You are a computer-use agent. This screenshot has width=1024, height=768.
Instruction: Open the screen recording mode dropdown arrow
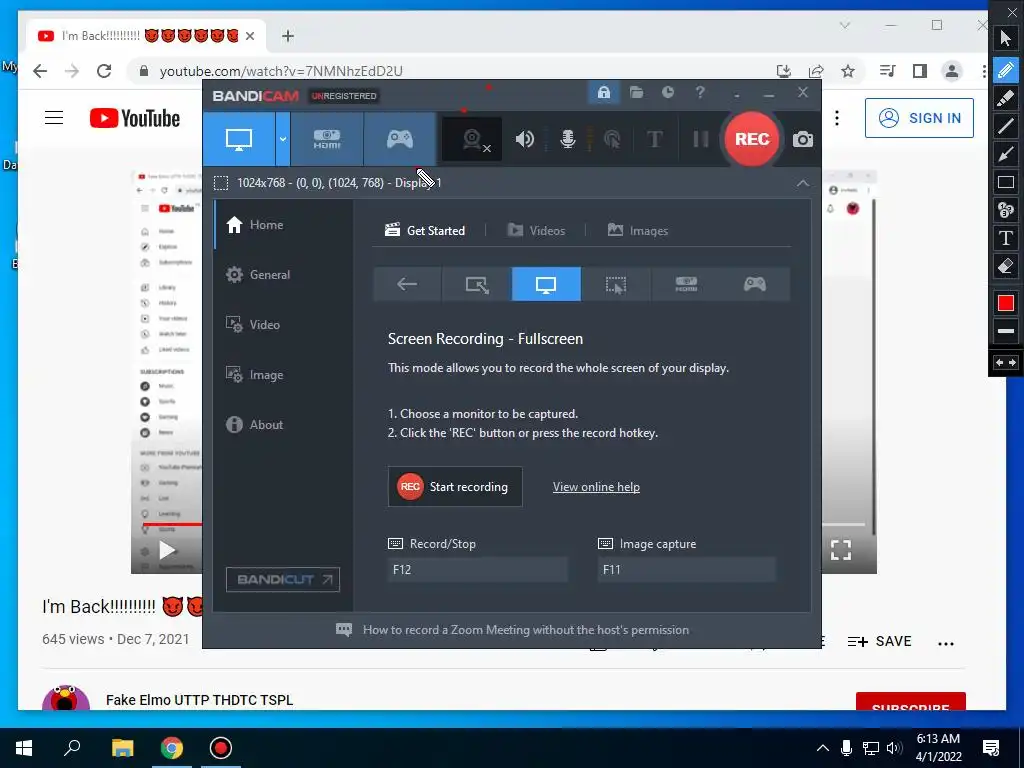[x=283, y=139]
